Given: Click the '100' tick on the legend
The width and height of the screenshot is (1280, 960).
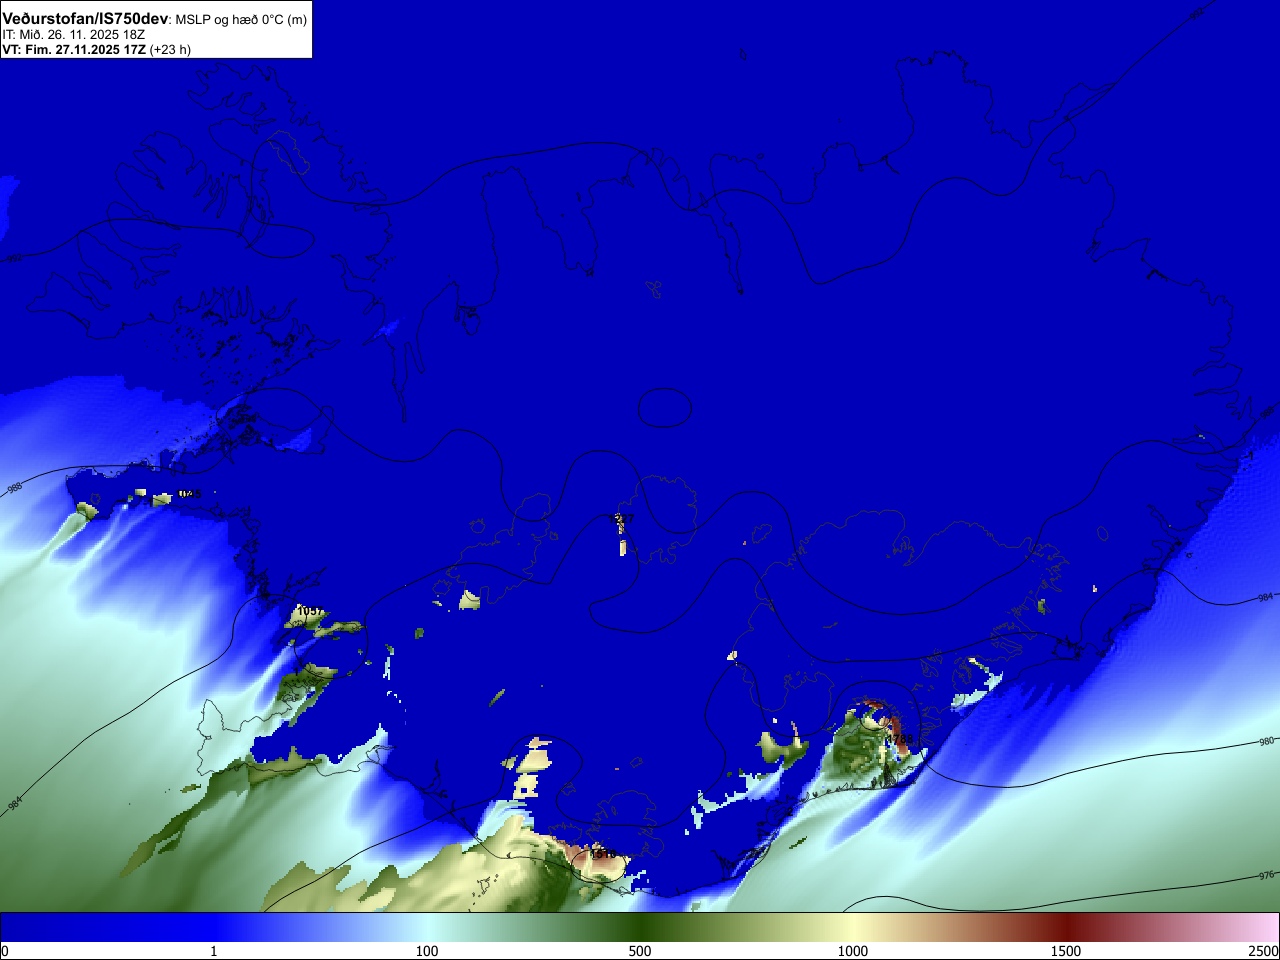Looking at the screenshot, I should (427, 951).
